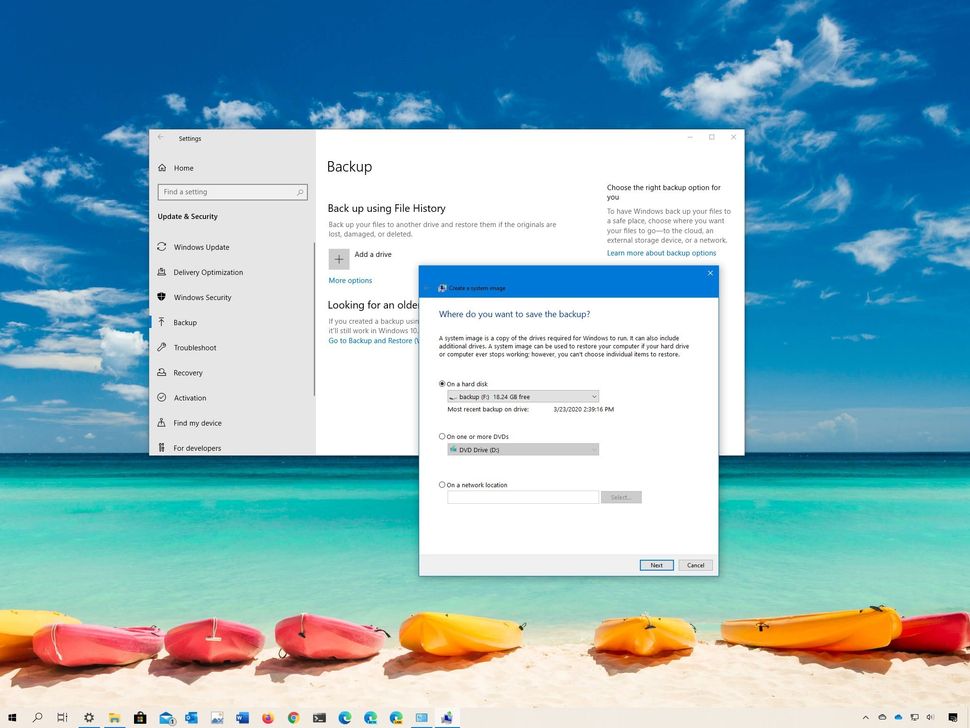This screenshot has width=970, height=728.
Task: Select the On a network location option
Action: coord(442,484)
